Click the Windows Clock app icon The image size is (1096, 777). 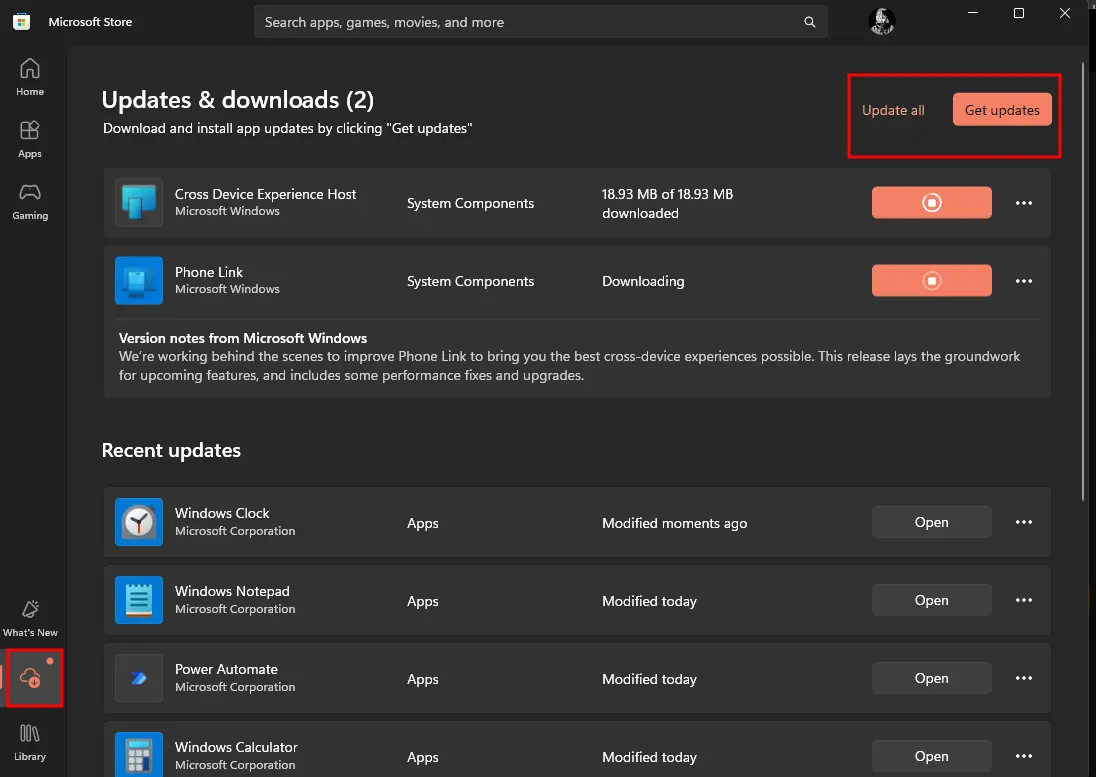tap(139, 522)
